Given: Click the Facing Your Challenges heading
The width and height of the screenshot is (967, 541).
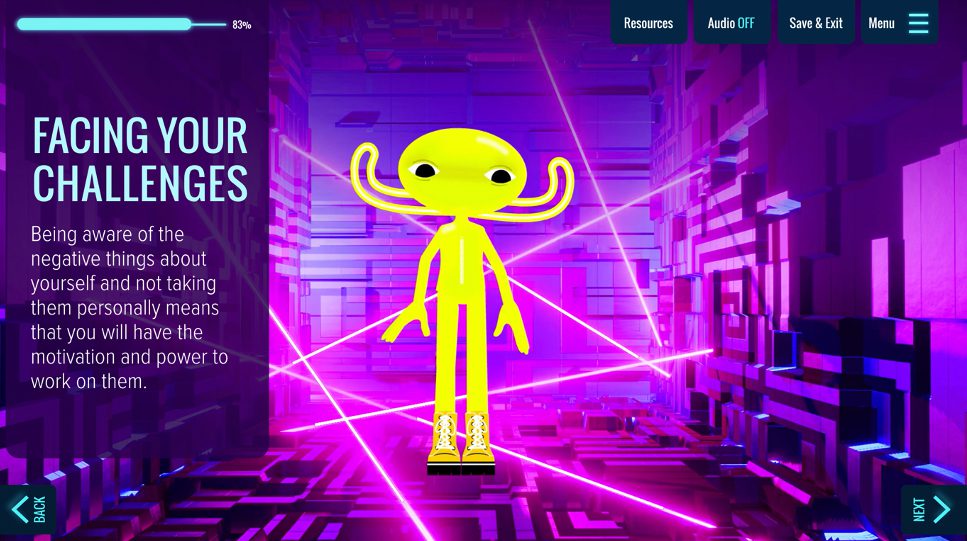Looking at the screenshot, I should [140, 159].
